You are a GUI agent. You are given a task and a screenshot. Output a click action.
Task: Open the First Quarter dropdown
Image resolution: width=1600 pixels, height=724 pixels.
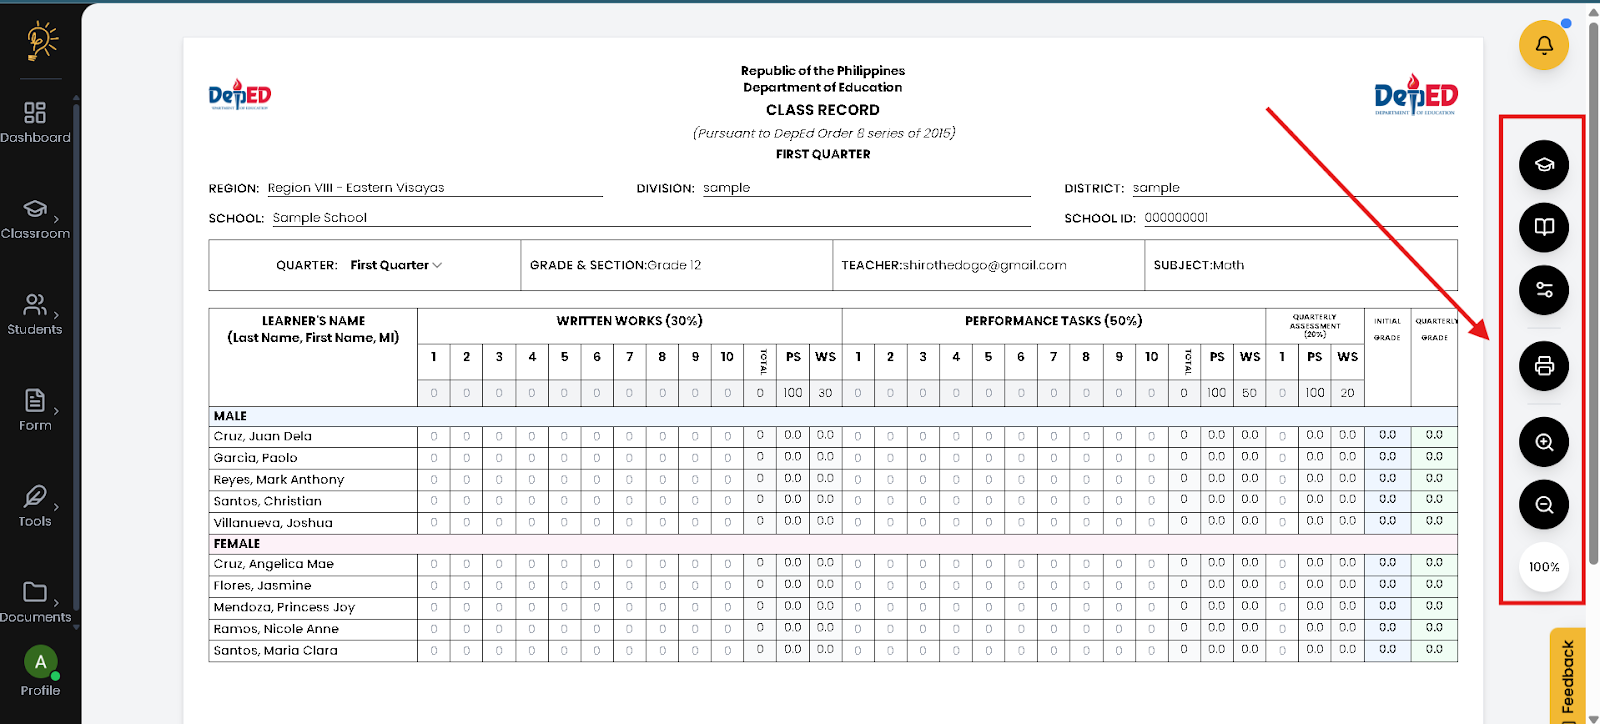tap(396, 265)
